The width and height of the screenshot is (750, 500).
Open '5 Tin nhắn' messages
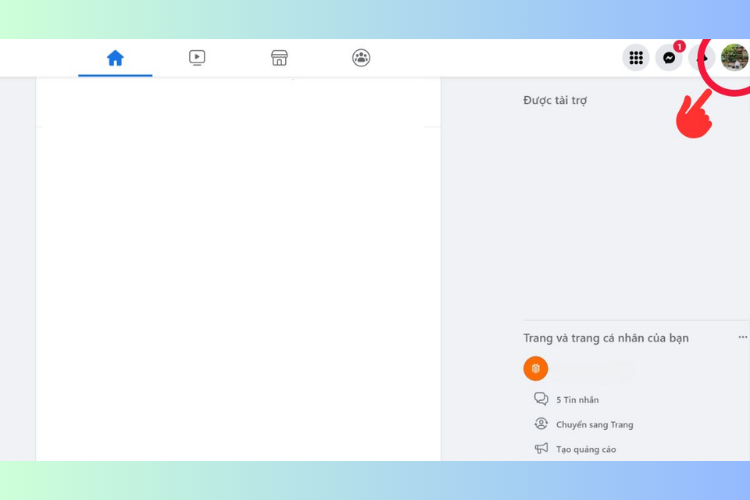[x=577, y=400]
